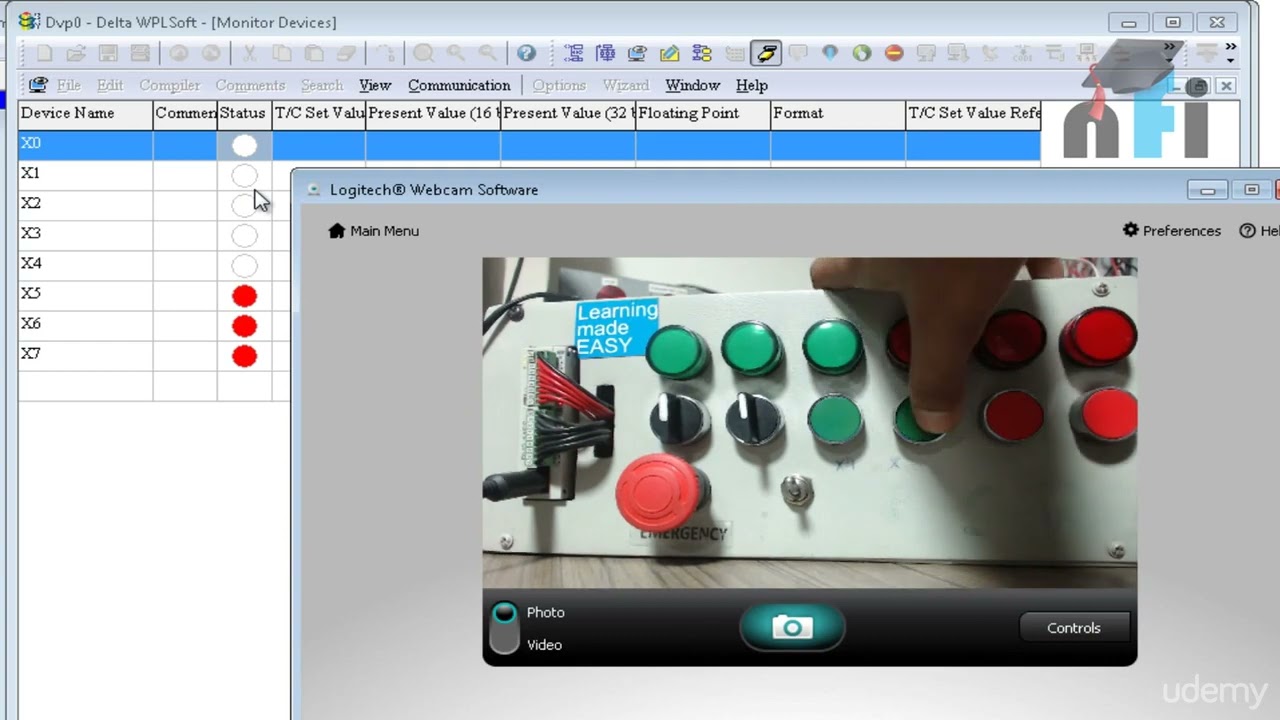The image size is (1280, 720).
Task: Click the red X5 status indicator
Action: [244, 296]
